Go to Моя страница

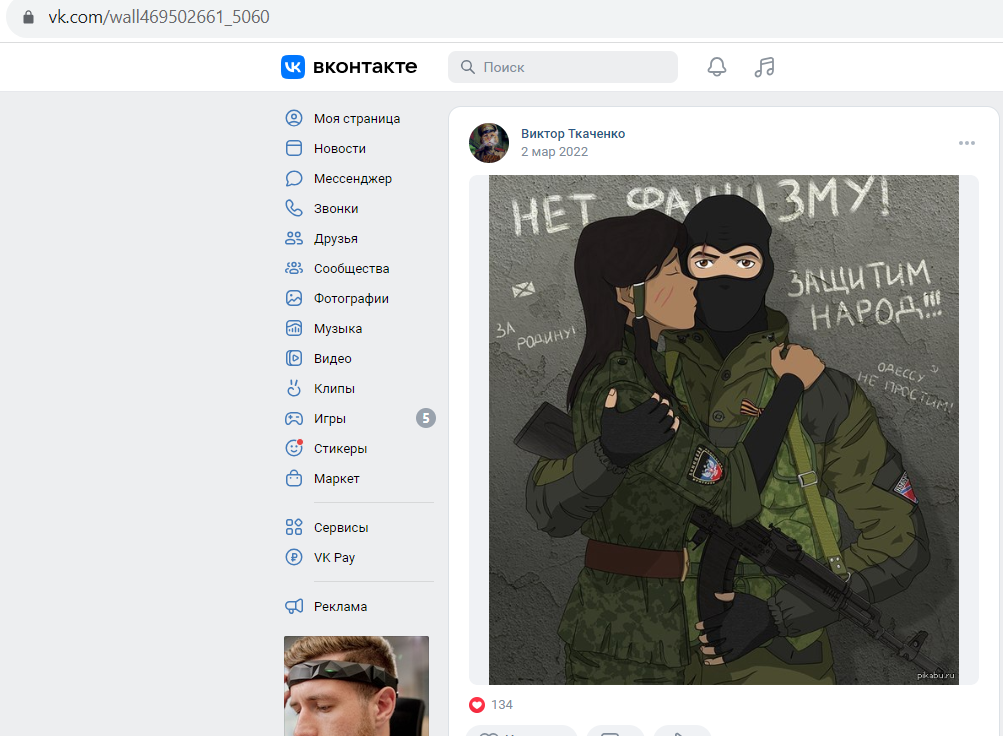[357, 118]
